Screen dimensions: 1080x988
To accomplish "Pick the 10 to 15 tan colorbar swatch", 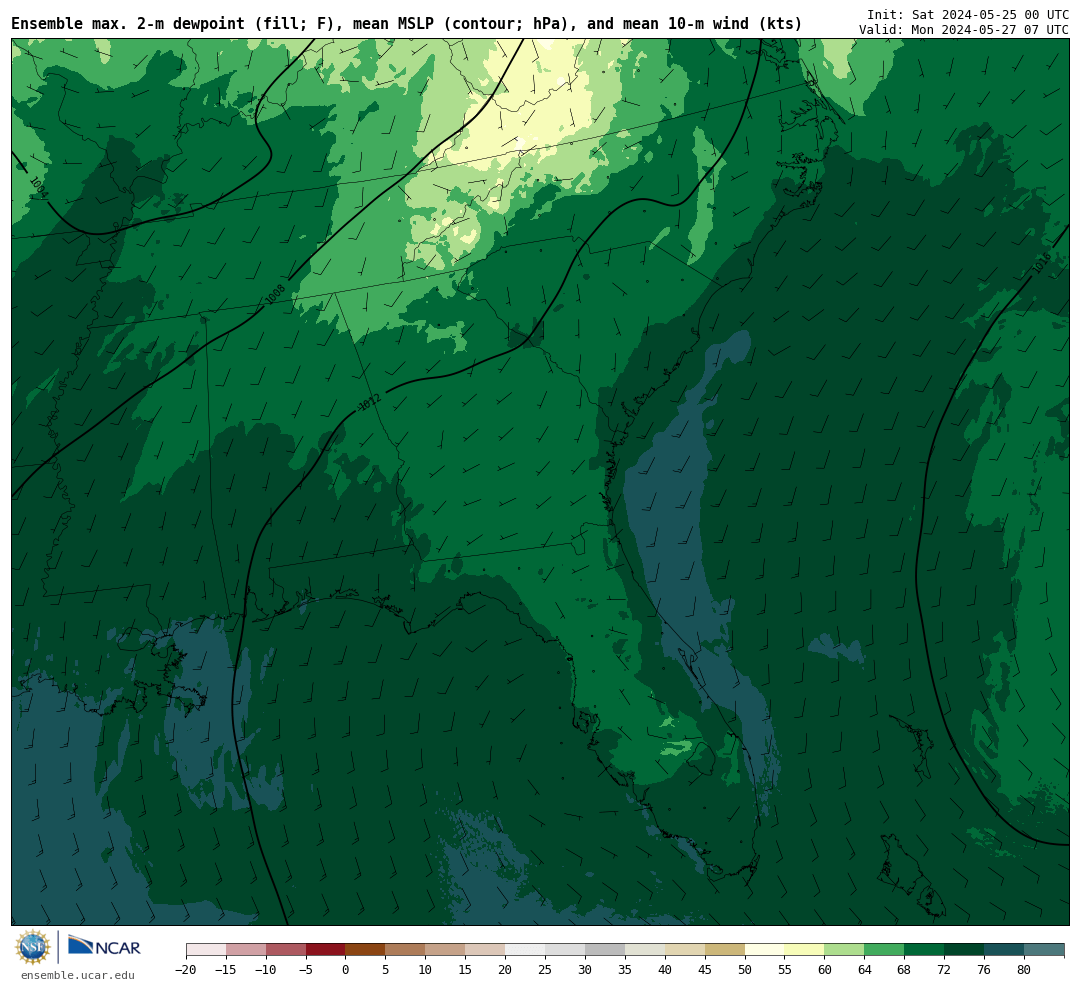I will click(x=446, y=950).
